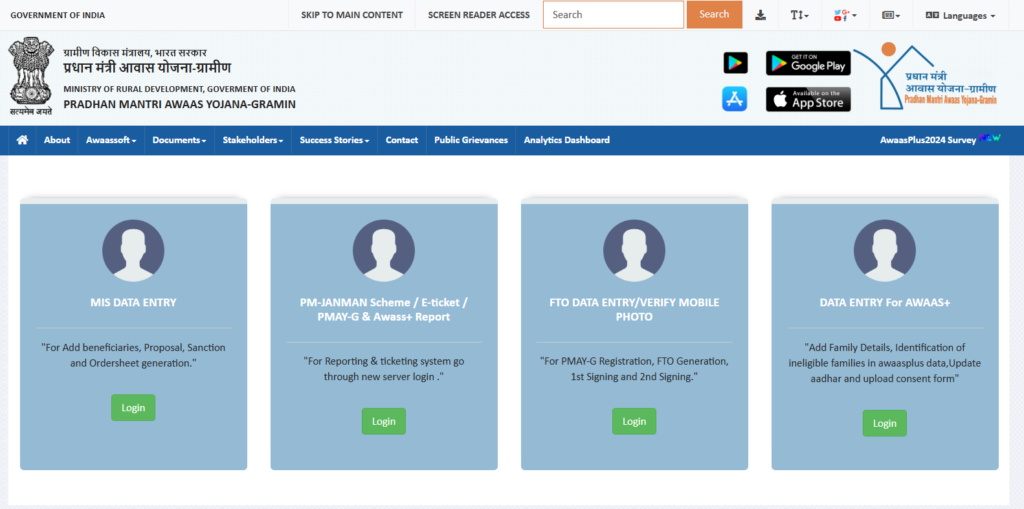Expand the Stakeholders menu
Screen dimensions: 1024x509
click(253, 140)
